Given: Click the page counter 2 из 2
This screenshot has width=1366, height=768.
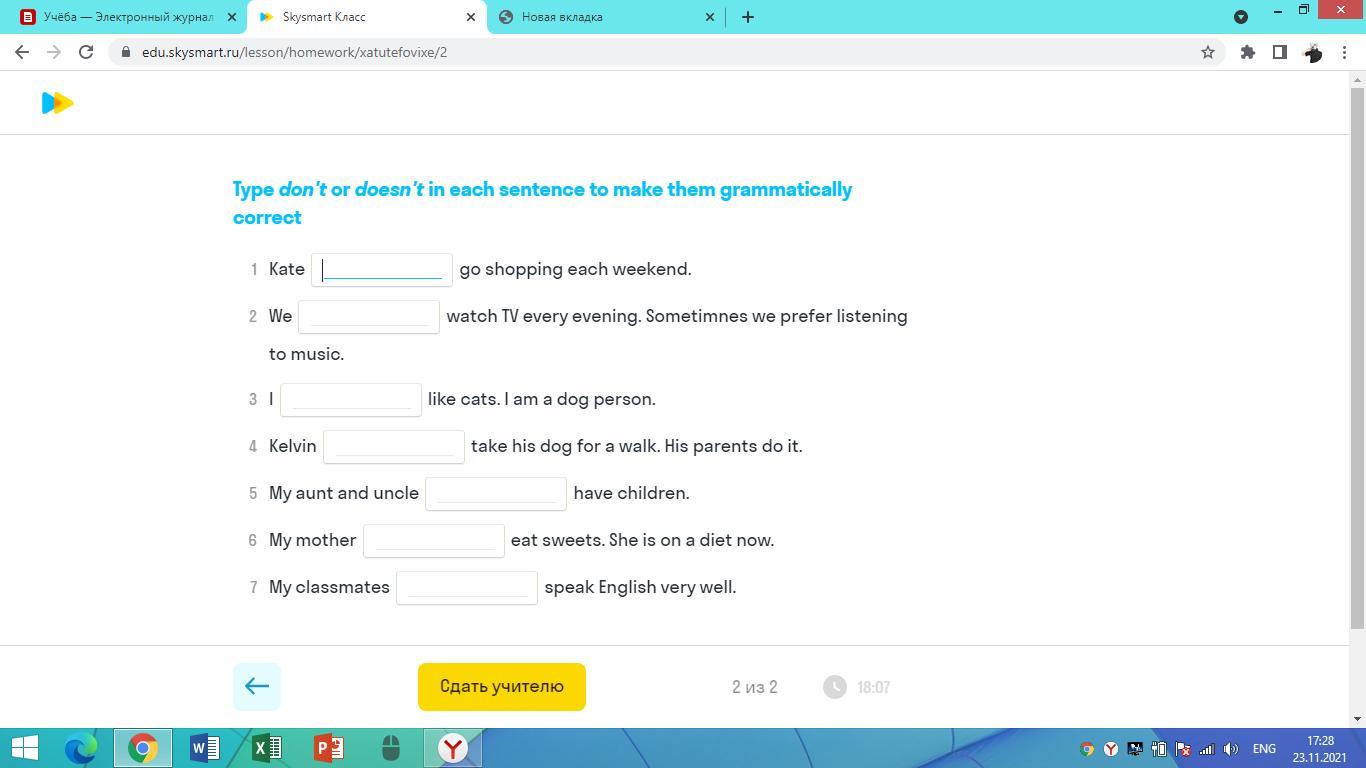Looking at the screenshot, I should (755, 687).
